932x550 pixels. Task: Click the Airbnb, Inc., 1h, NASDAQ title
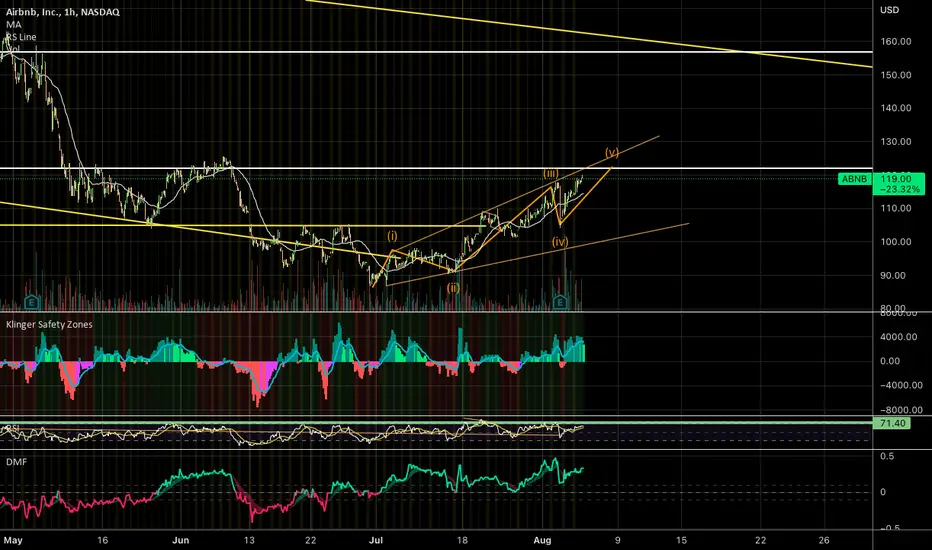pyautogui.click(x=62, y=12)
